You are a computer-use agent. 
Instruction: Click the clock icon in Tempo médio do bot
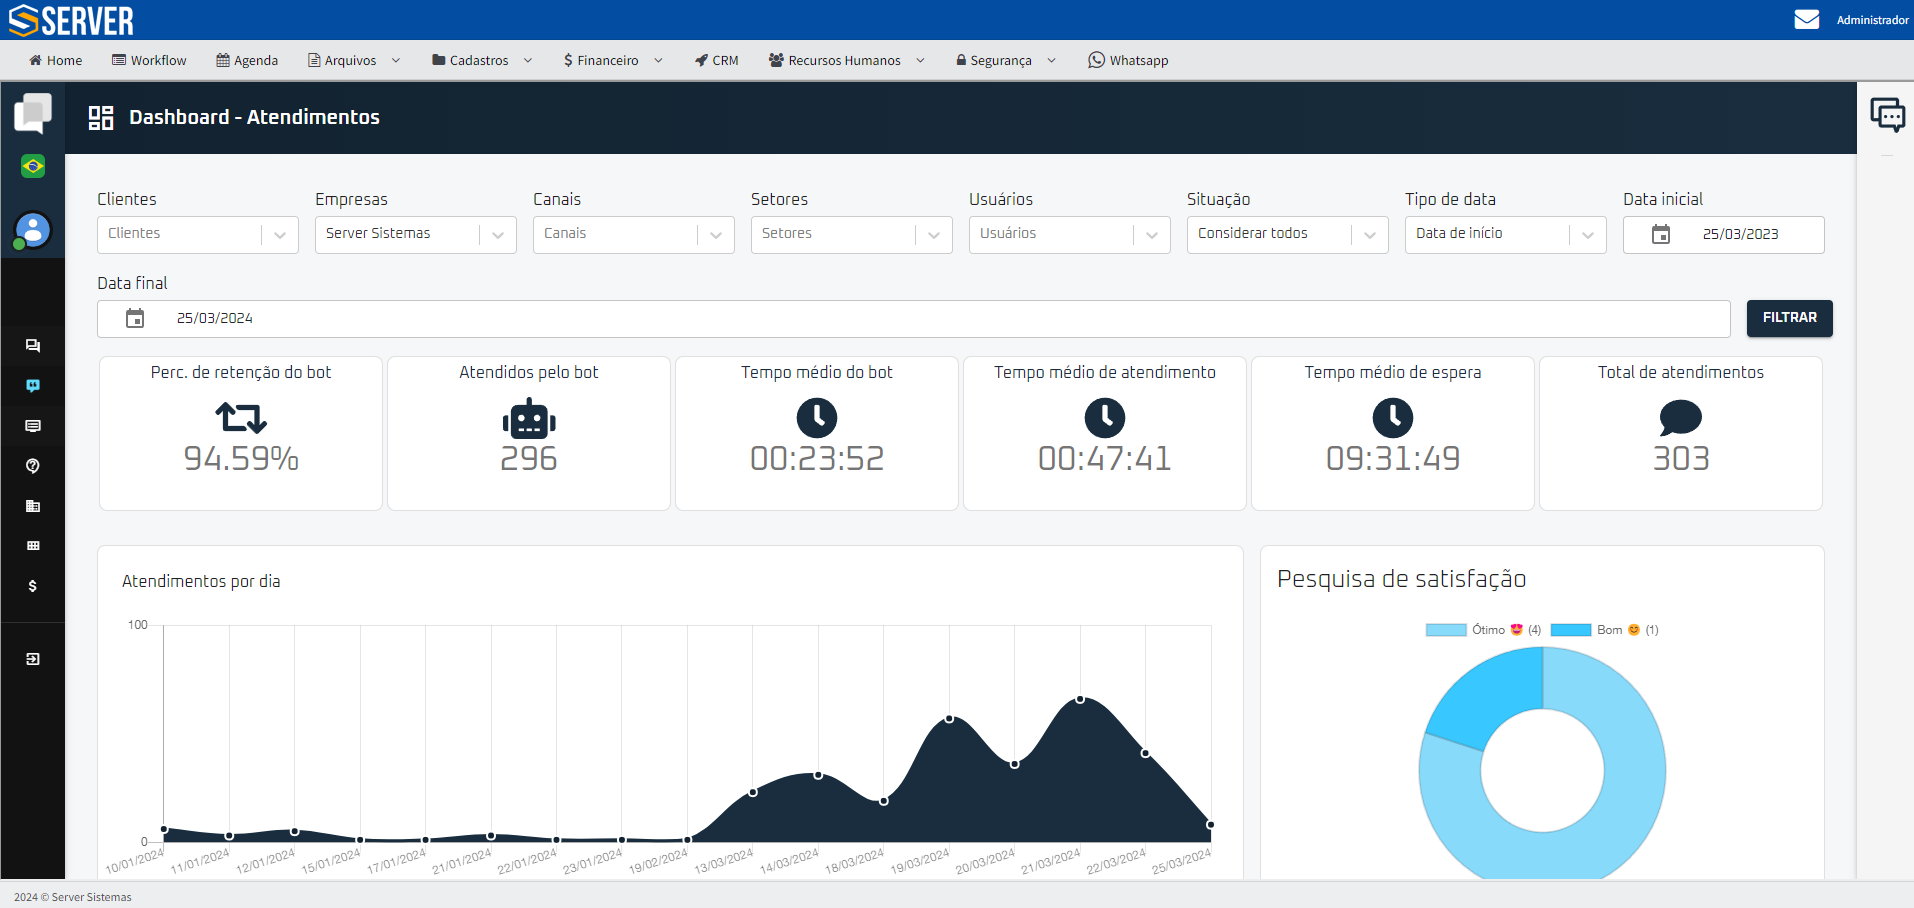(817, 418)
